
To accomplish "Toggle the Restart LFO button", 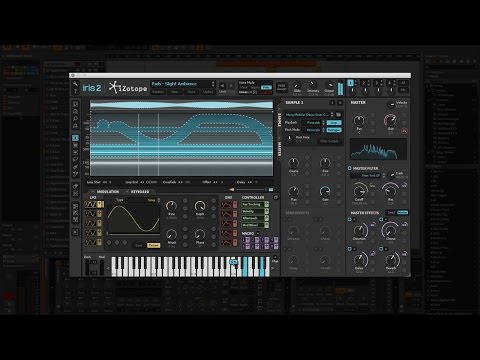I will (x=153, y=245).
